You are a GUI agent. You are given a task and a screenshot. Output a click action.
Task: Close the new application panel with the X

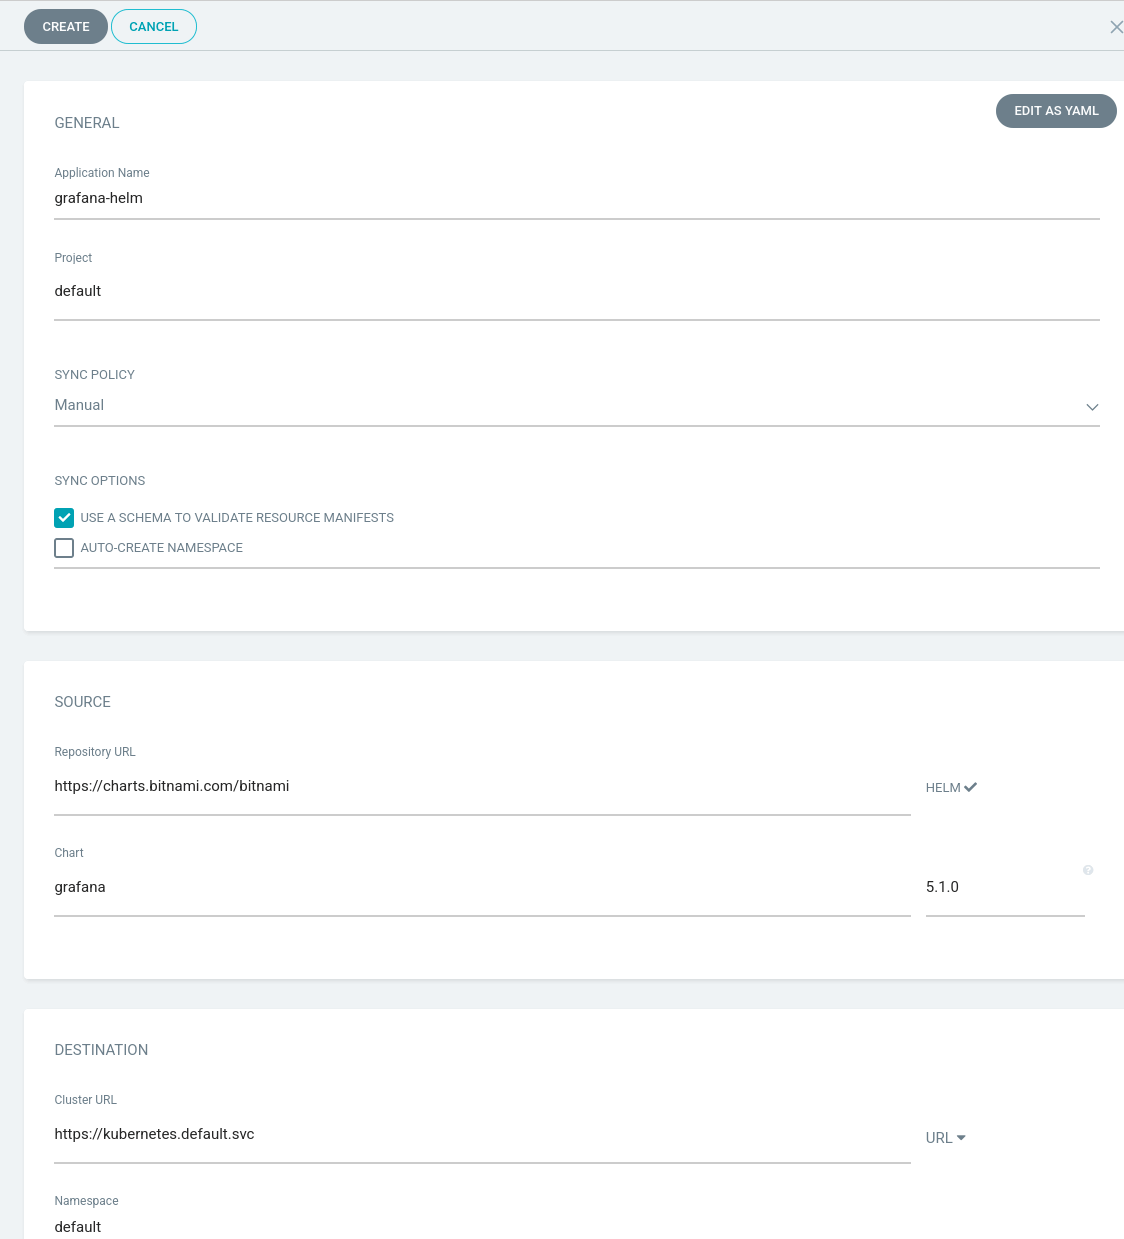click(x=1117, y=27)
